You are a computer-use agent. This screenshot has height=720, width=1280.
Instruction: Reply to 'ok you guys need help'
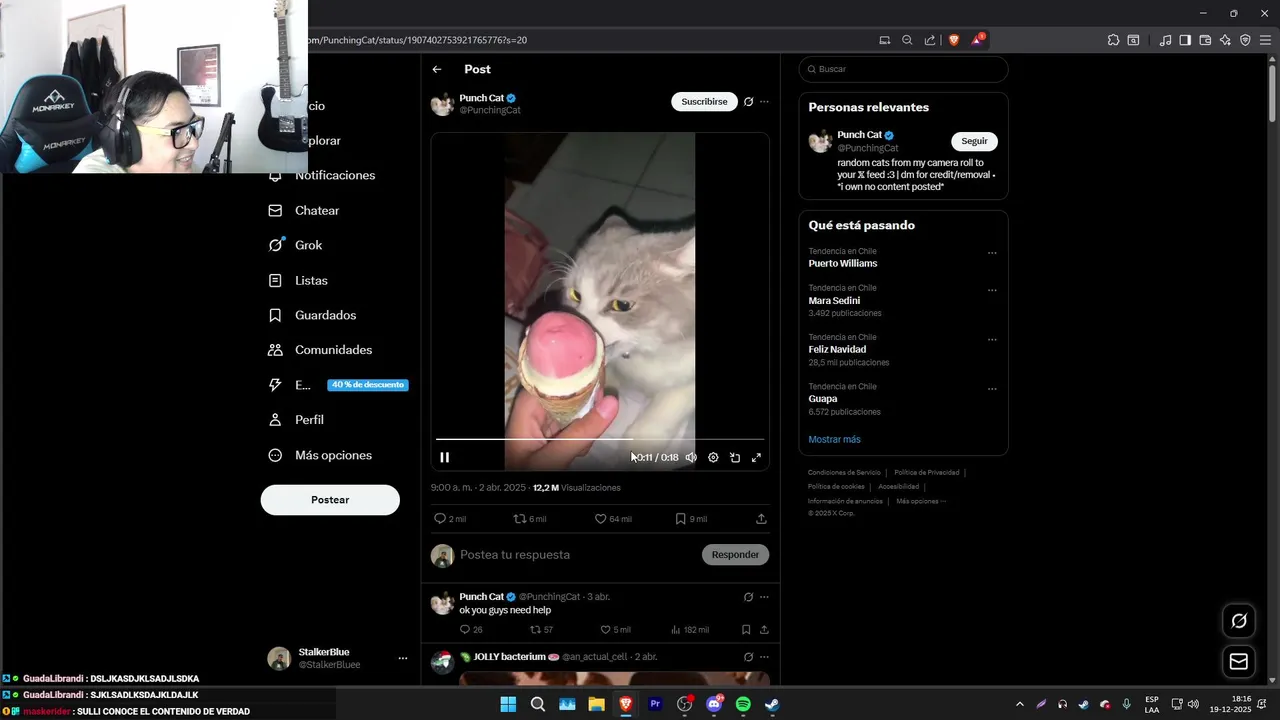(x=464, y=630)
